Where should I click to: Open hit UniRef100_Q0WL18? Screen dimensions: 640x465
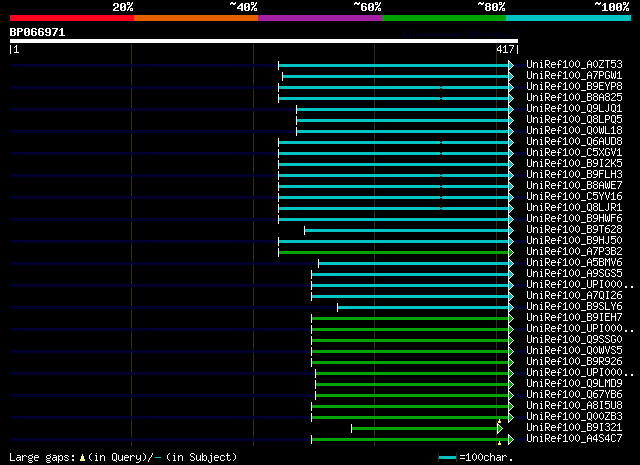coord(574,131)
